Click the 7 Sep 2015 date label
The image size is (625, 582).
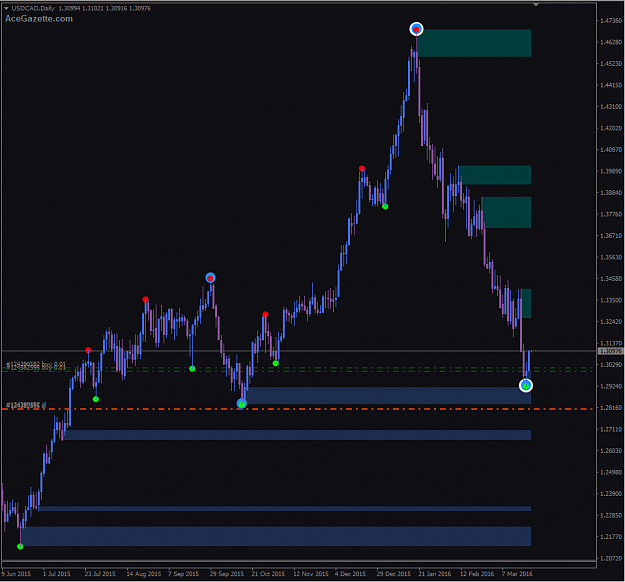183,574
